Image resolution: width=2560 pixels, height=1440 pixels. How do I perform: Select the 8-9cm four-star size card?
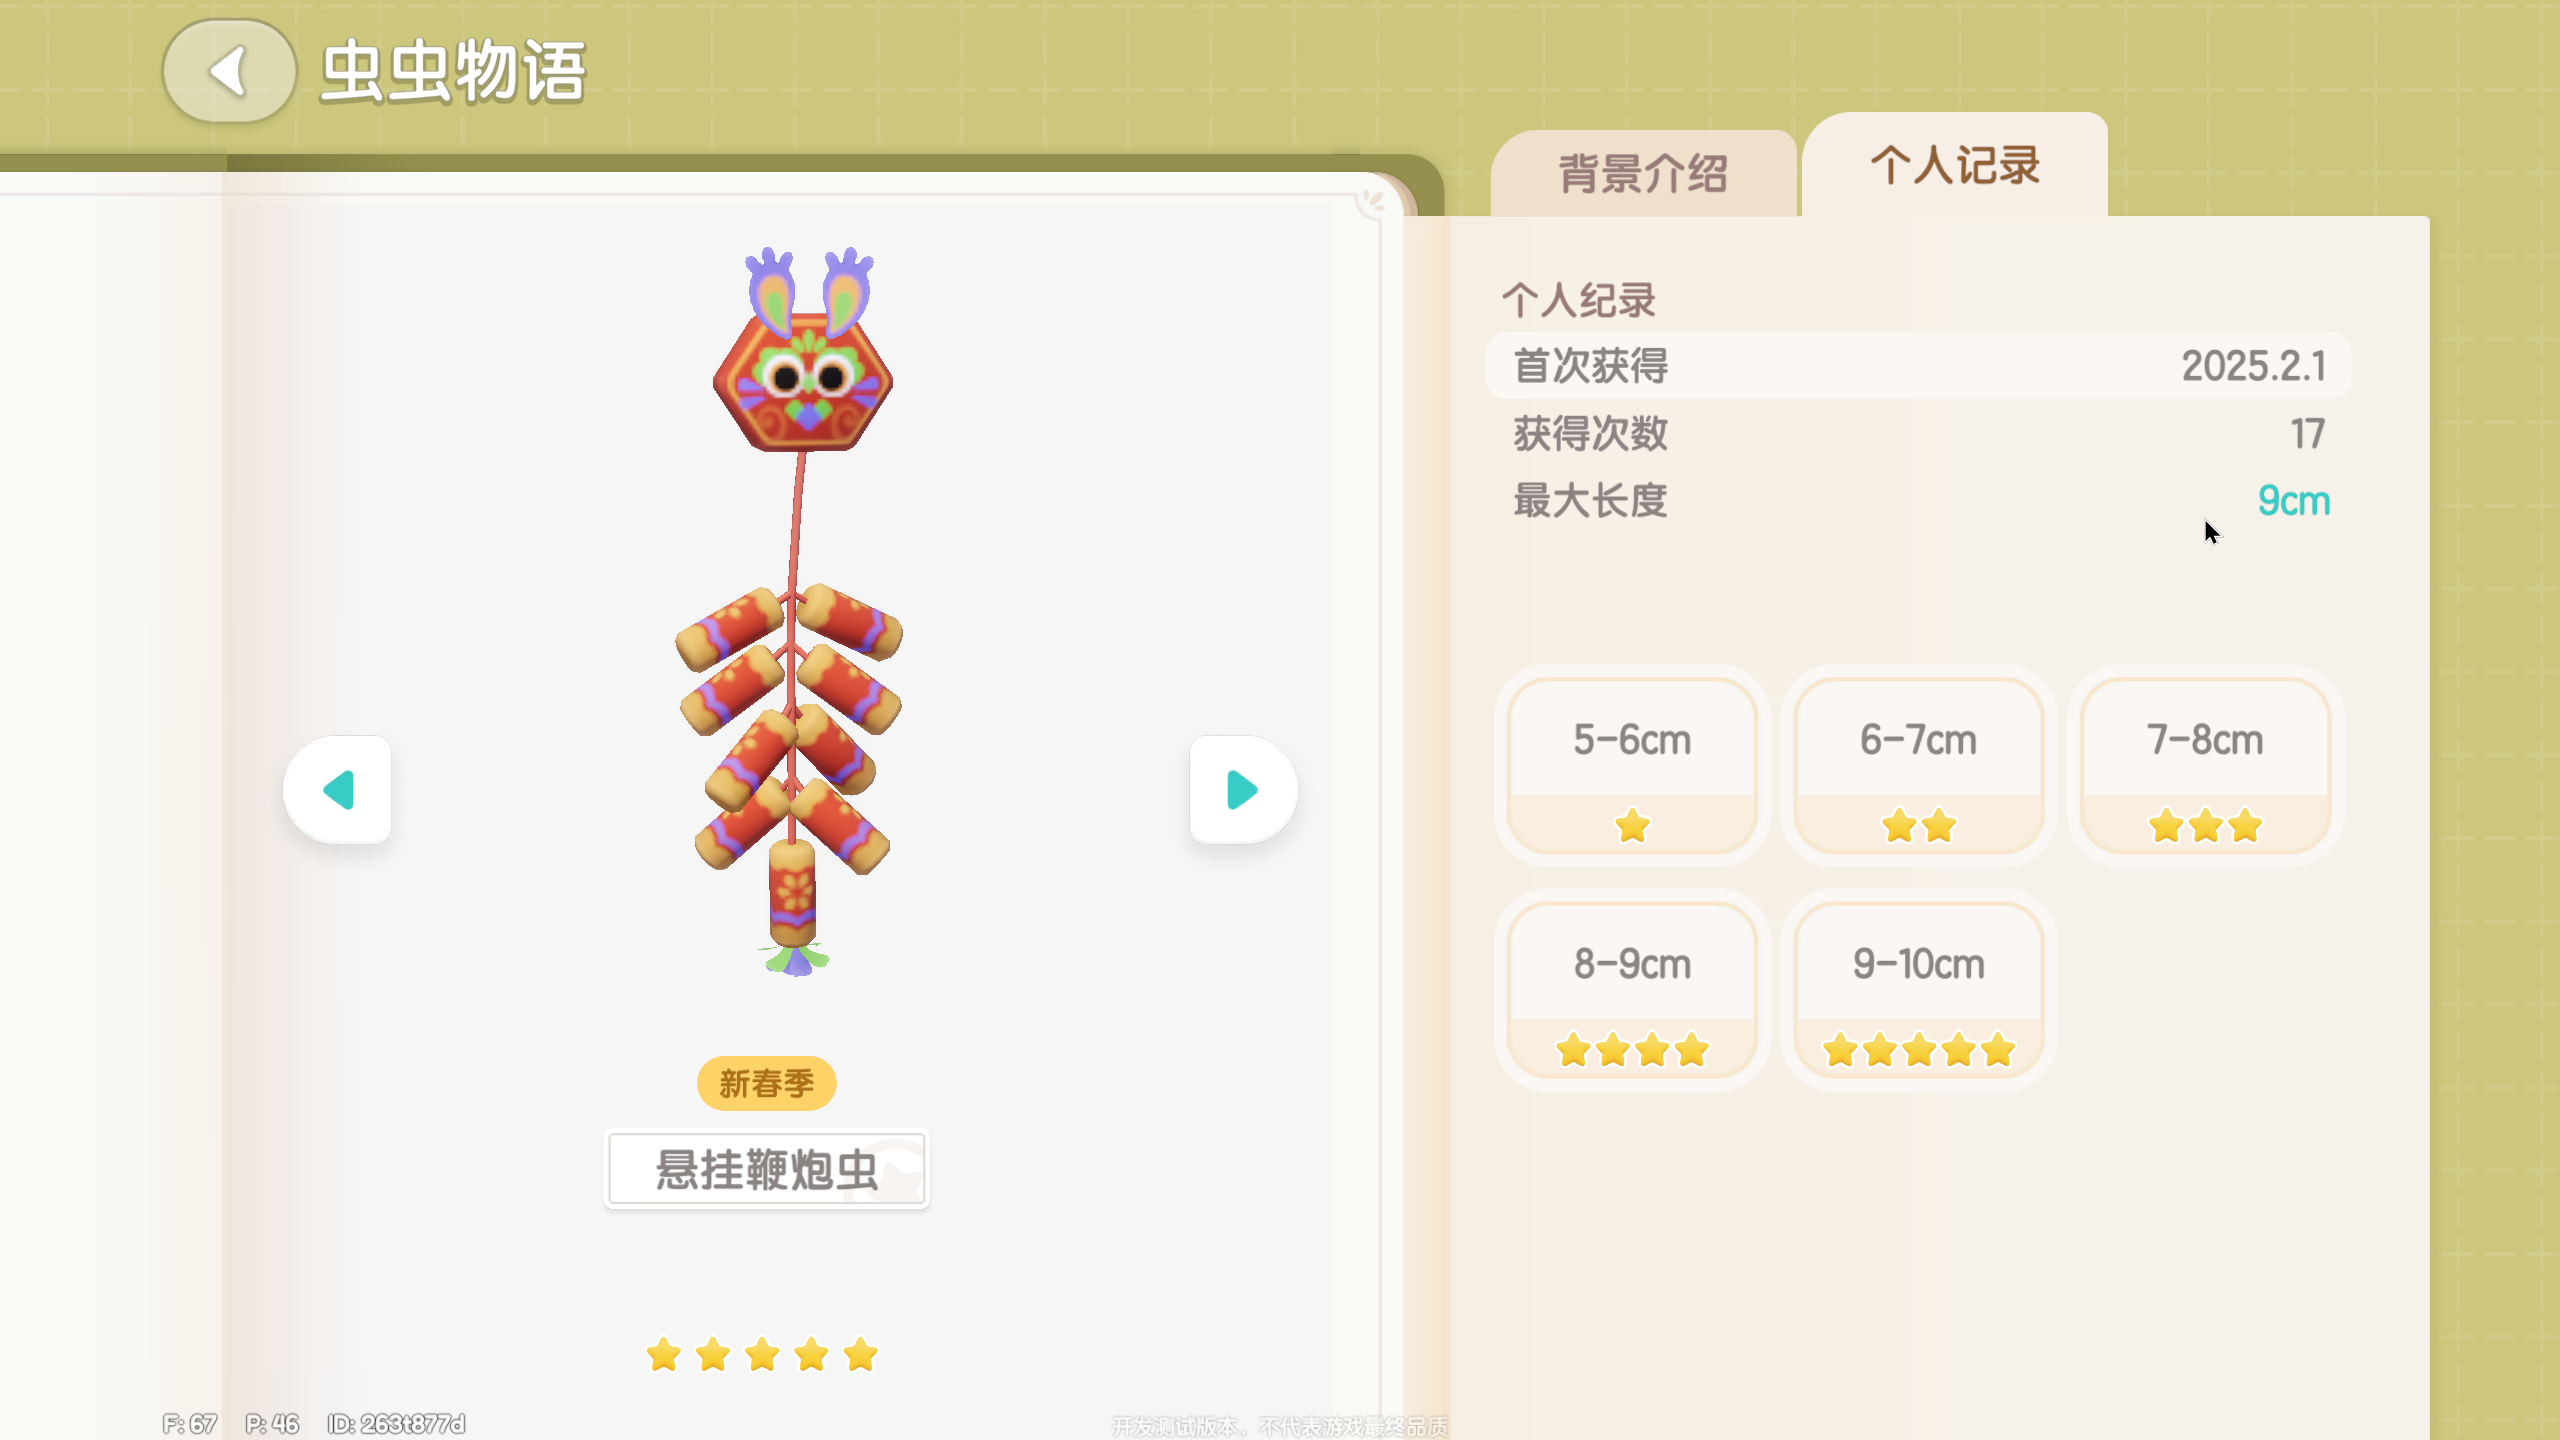click(x=1632, y=990)
